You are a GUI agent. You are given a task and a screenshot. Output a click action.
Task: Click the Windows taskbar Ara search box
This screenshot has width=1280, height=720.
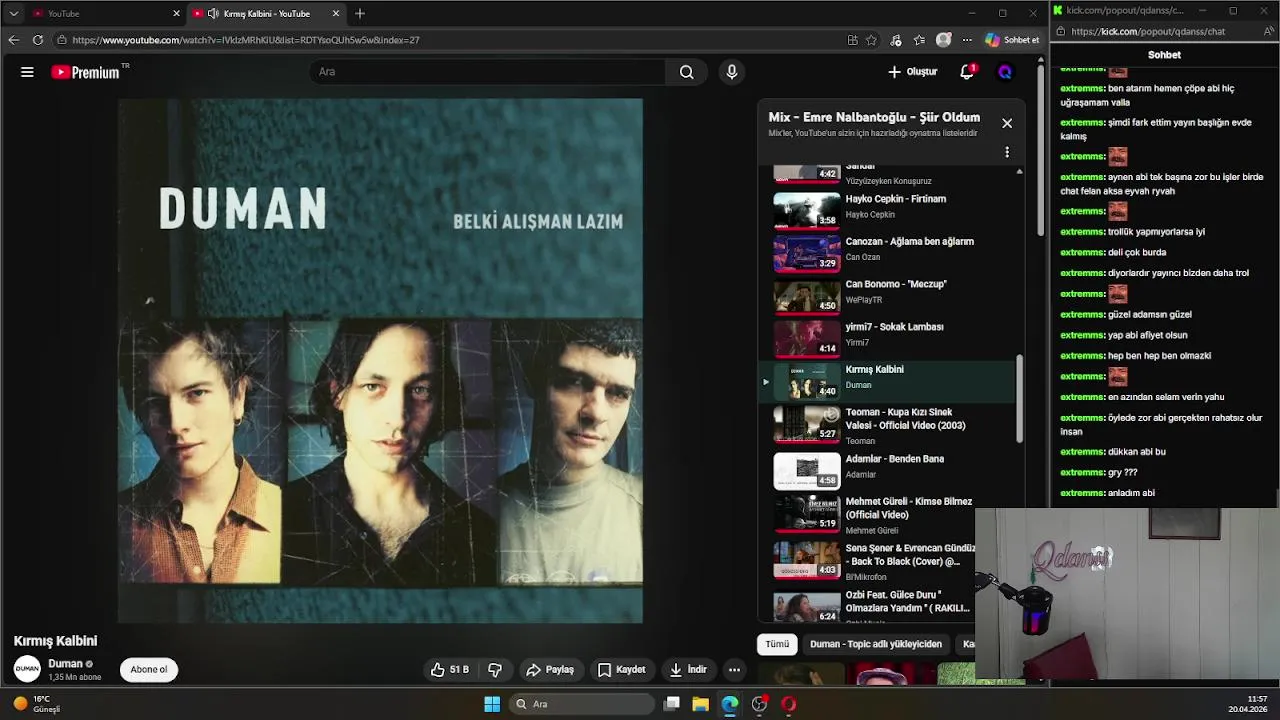pos(582,704)
